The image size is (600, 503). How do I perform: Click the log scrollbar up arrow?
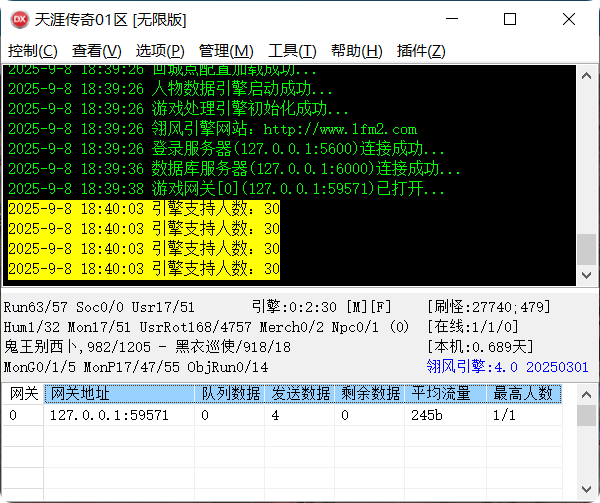click(587, 74)
